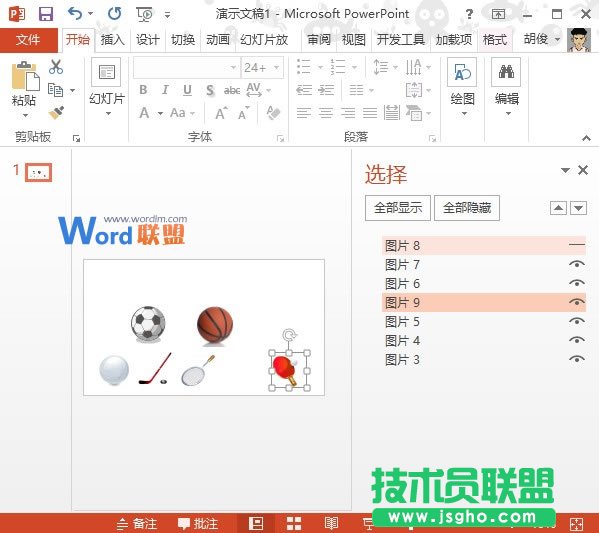Click Send Backward down arrow button
Viewport: 599px width, 533px height.
pyautogui.click(x=578, y=208)
